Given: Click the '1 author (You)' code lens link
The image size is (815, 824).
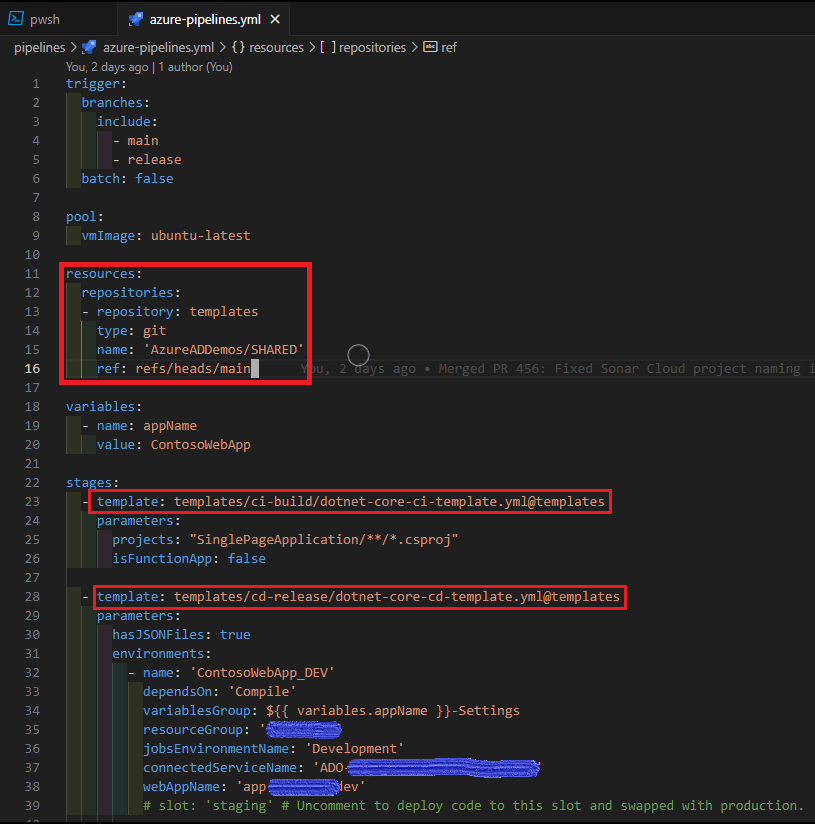Looking at the screenshot, I should pyautogui.click(x=194, y=67).
